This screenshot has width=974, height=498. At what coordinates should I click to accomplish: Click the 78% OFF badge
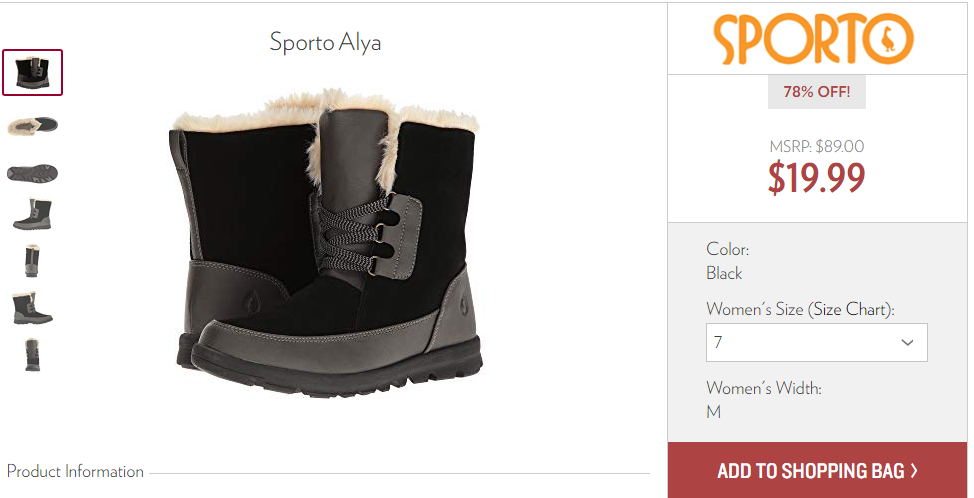click(816, 92)
